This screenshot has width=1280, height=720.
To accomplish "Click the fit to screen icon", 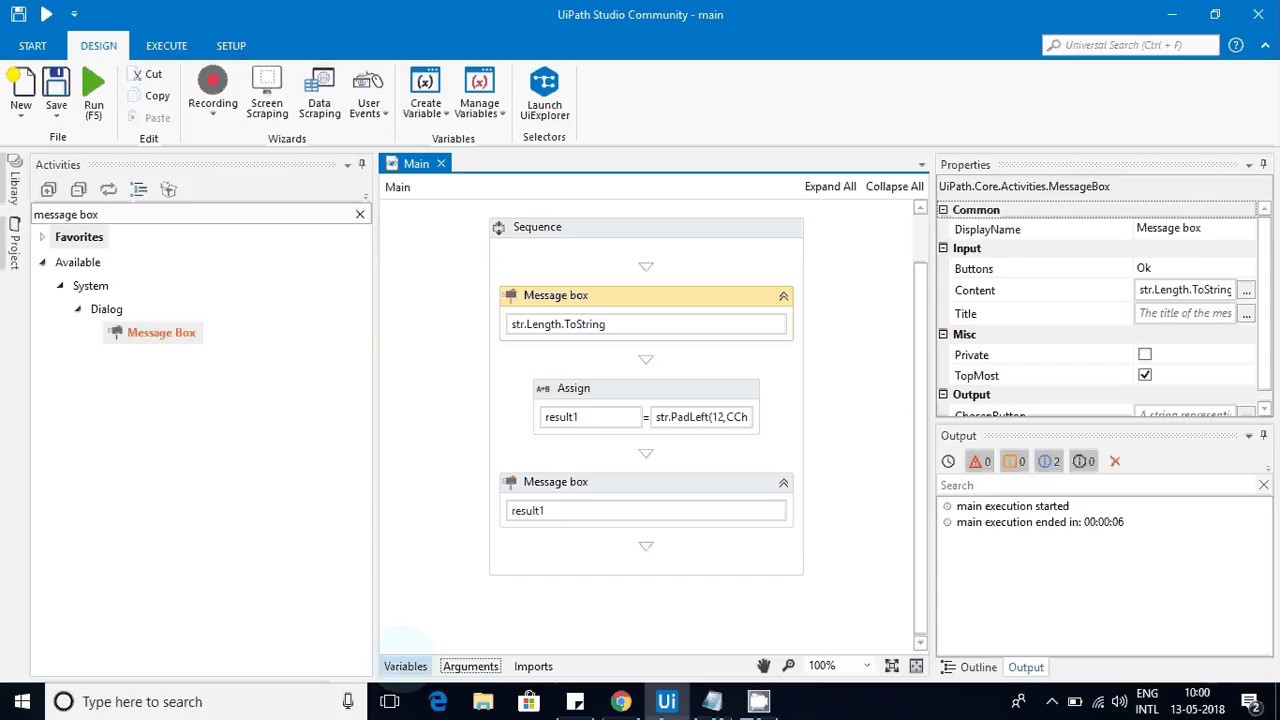I will coord(891,666).
